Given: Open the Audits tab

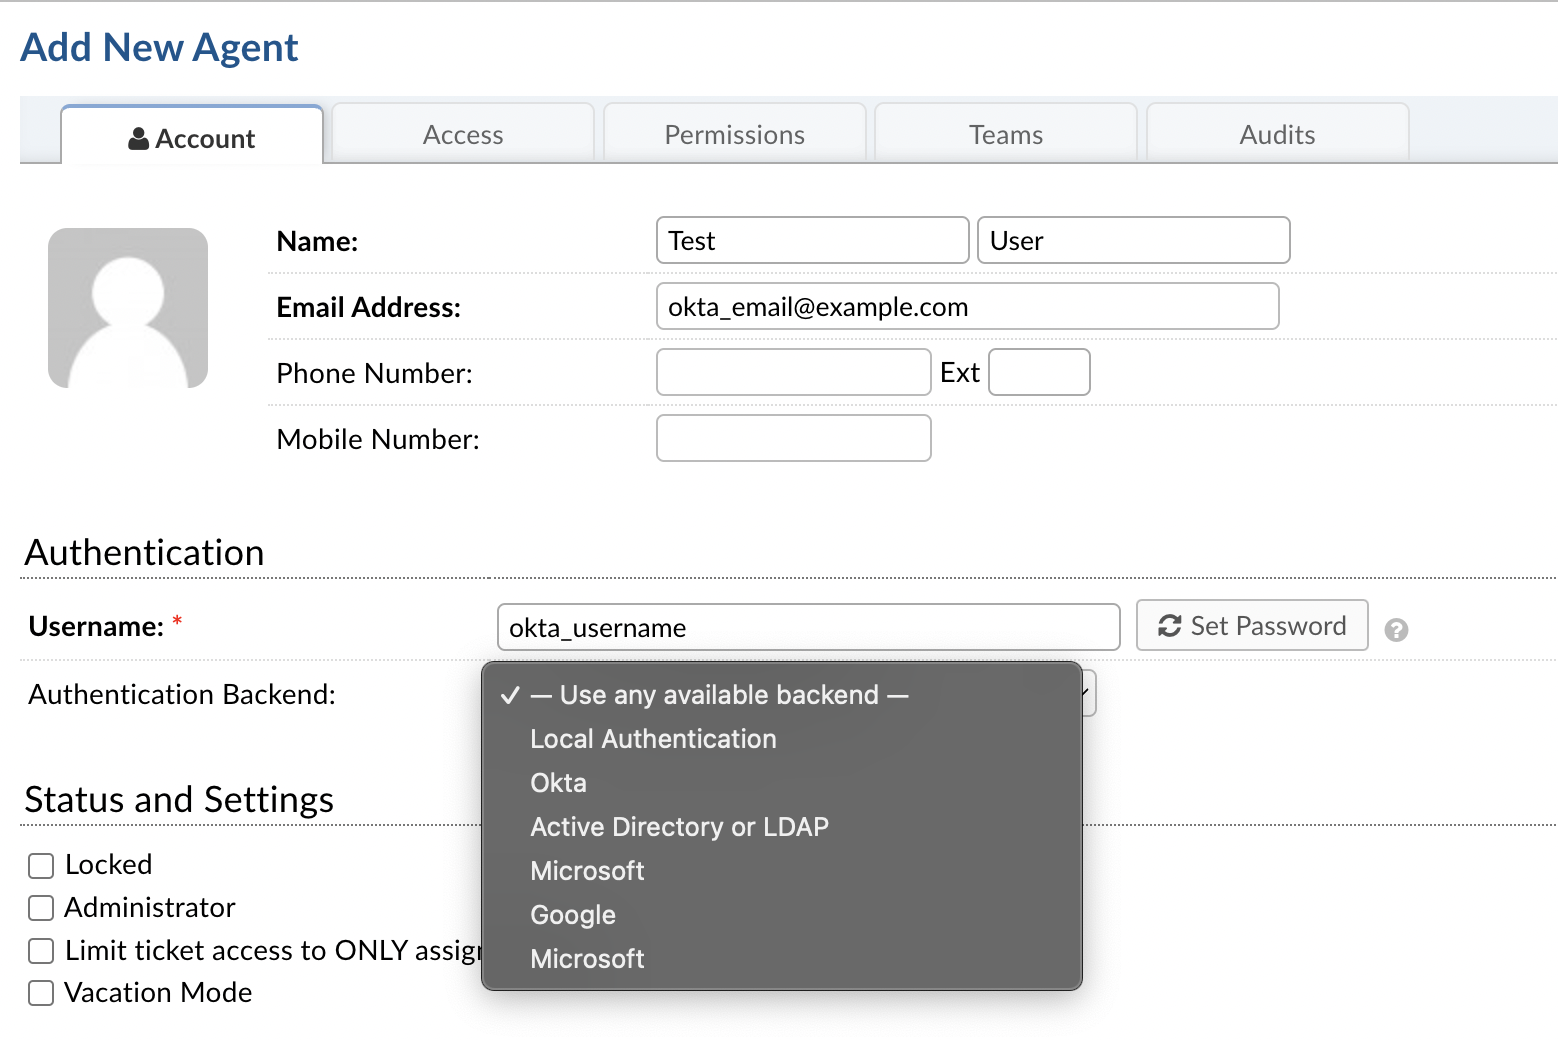Looking at the screenshot, I should 1277,135.
